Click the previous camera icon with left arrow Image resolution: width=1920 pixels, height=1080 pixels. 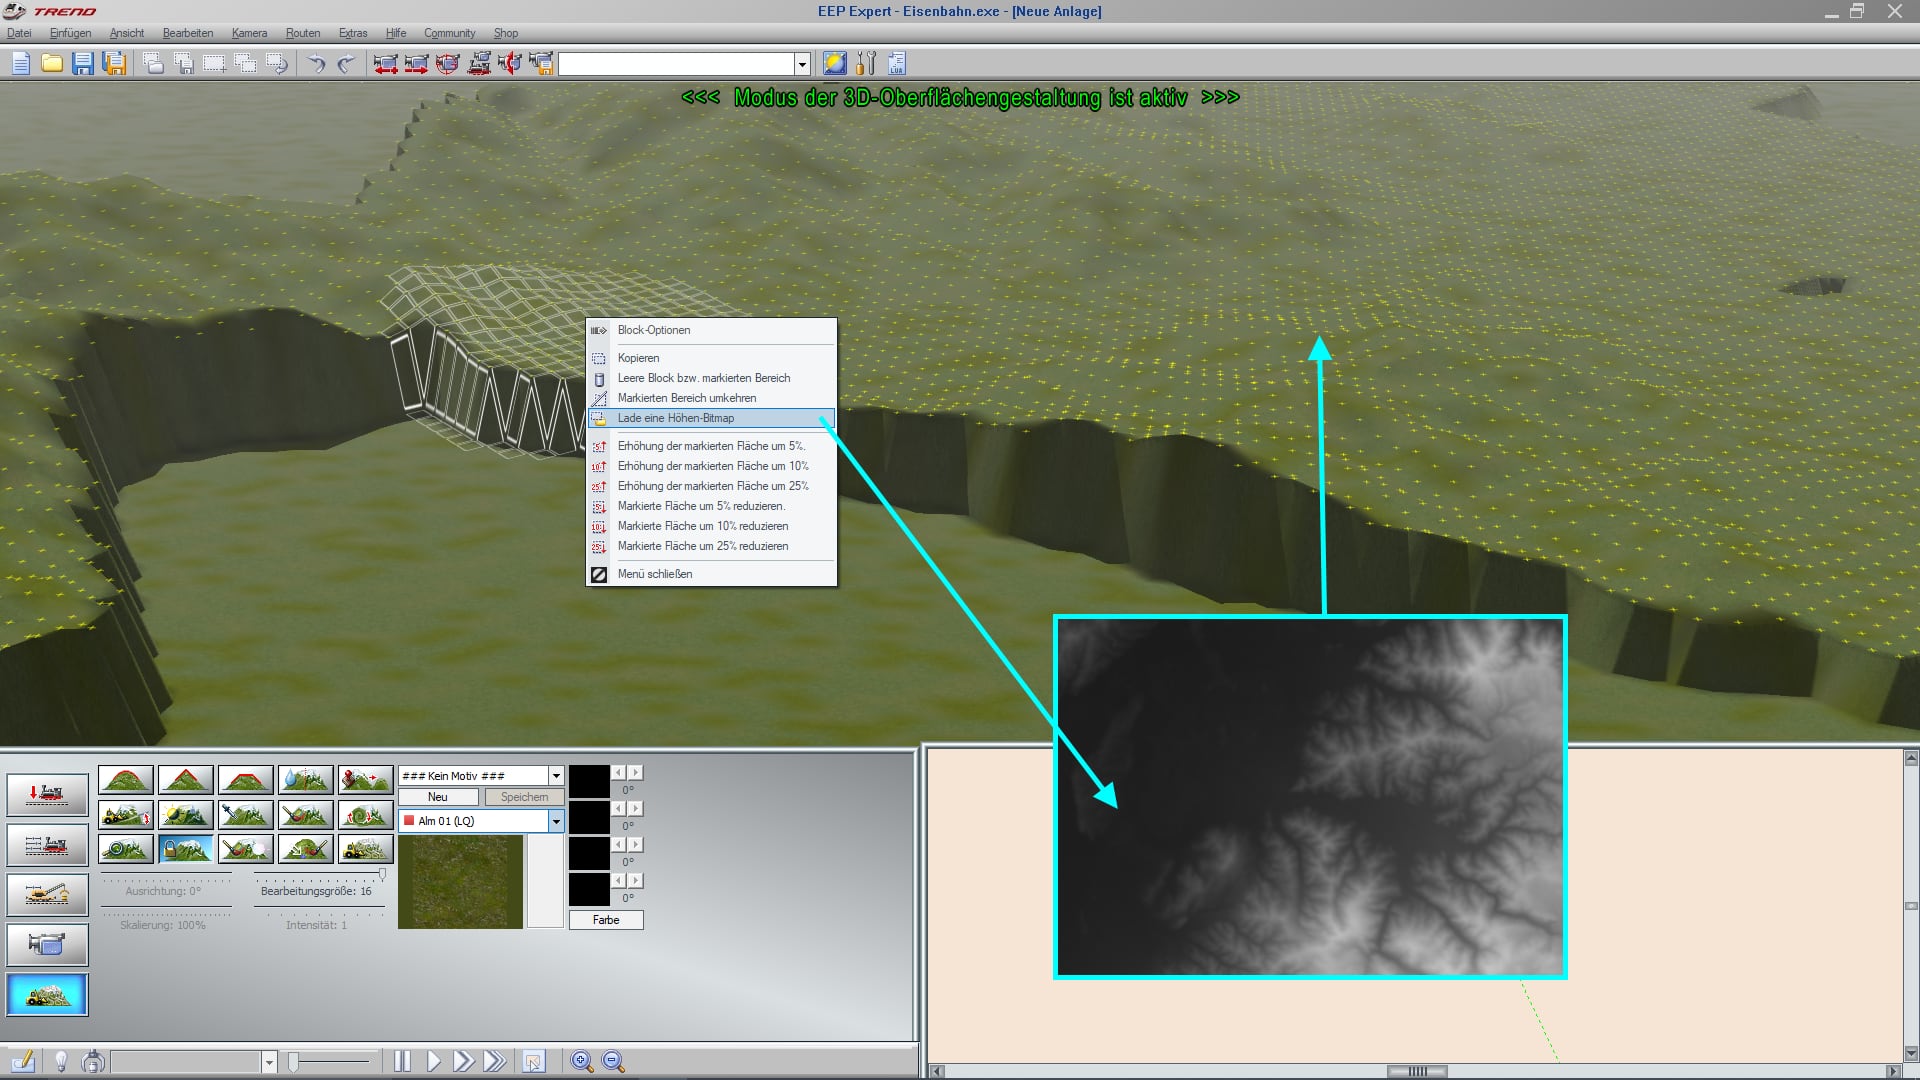coord(385,64)
